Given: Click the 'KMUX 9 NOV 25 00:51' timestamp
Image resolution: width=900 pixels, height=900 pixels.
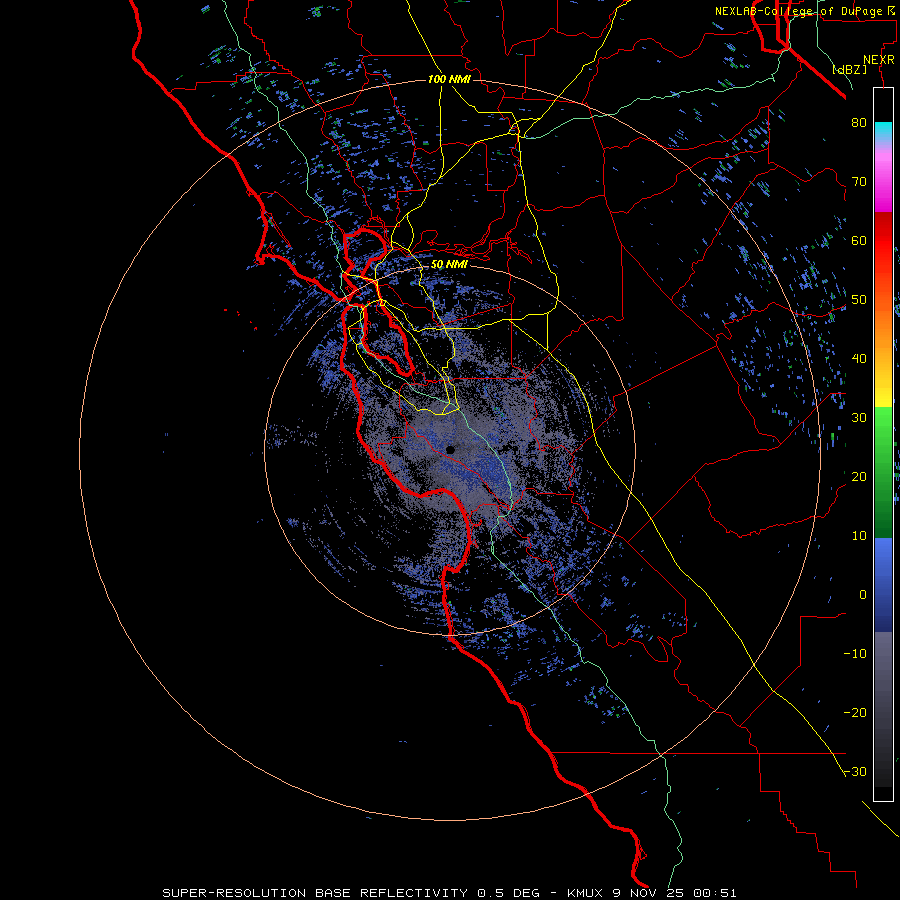Looking at the screenshot, I should (651, 893).
